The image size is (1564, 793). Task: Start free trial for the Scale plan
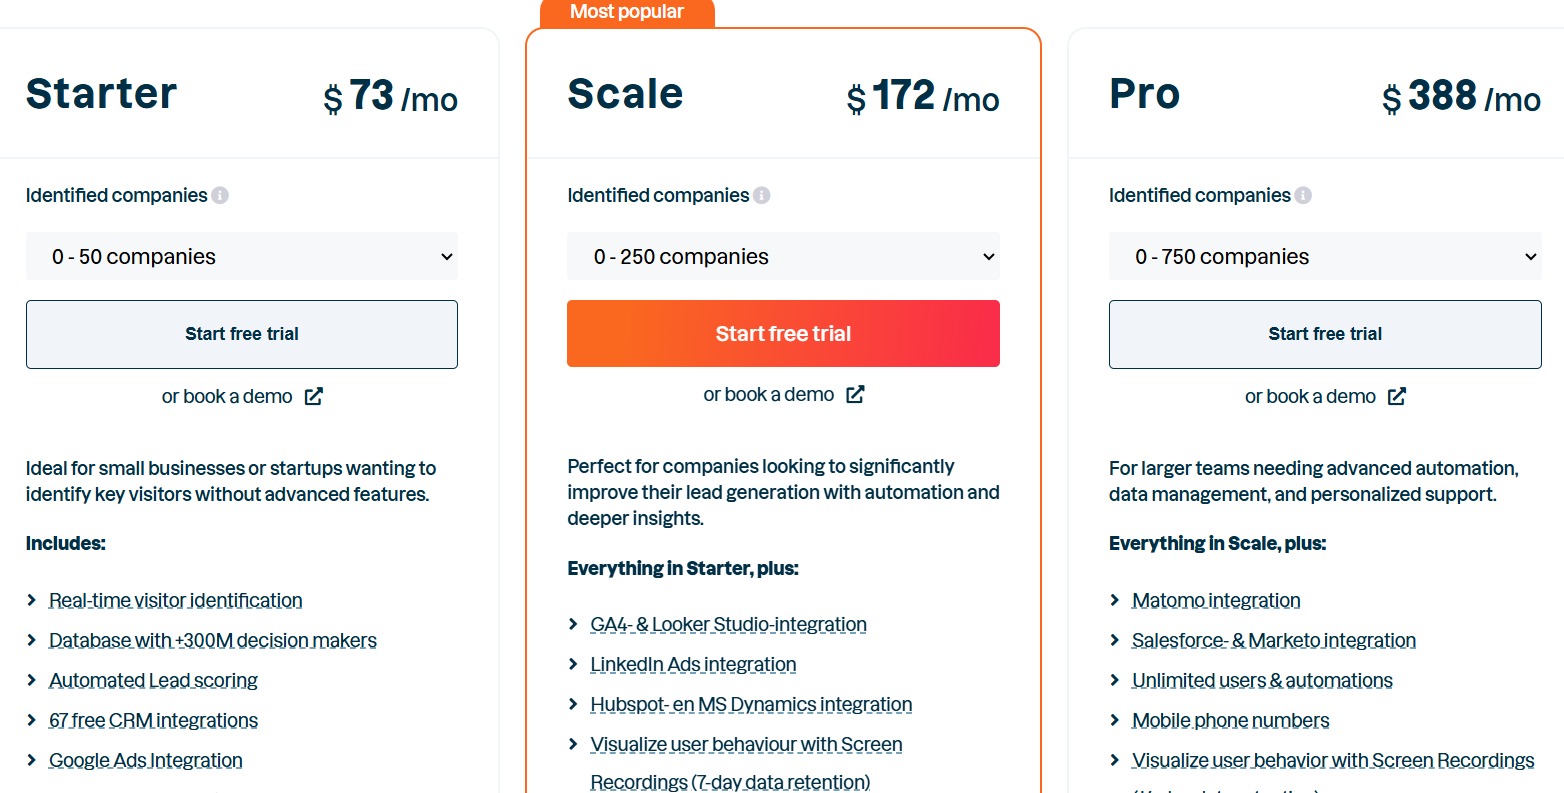(x=783, y=333)
